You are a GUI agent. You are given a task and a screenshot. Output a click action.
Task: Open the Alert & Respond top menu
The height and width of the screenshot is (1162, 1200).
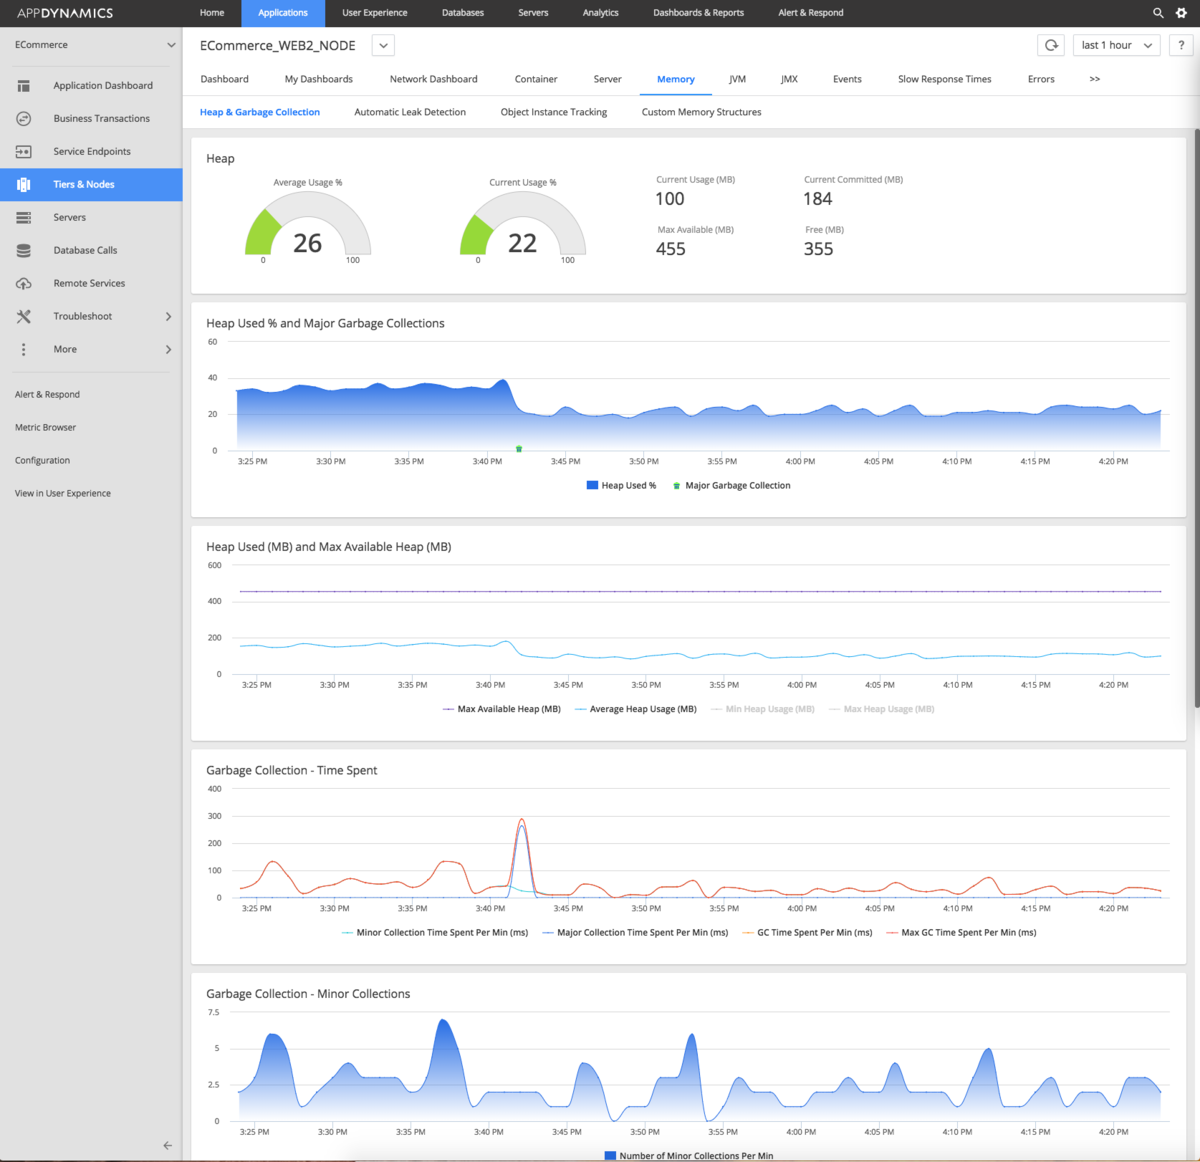pyautogui.click(x=811, y=13)
